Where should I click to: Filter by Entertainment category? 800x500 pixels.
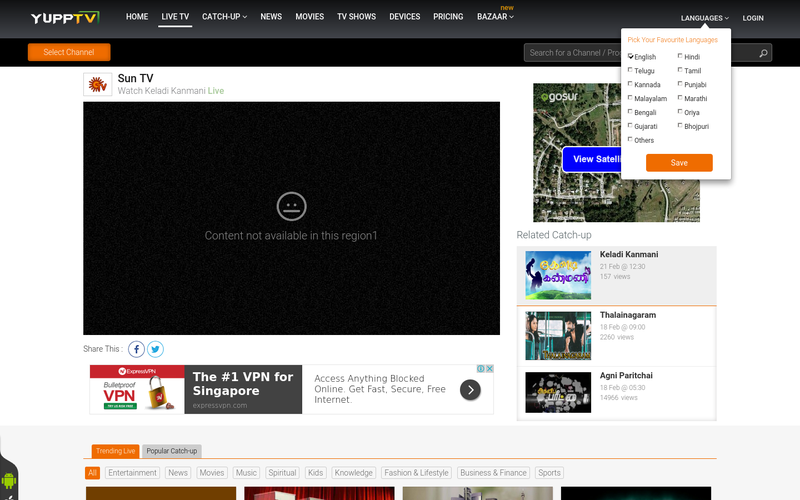pos(133,473)
